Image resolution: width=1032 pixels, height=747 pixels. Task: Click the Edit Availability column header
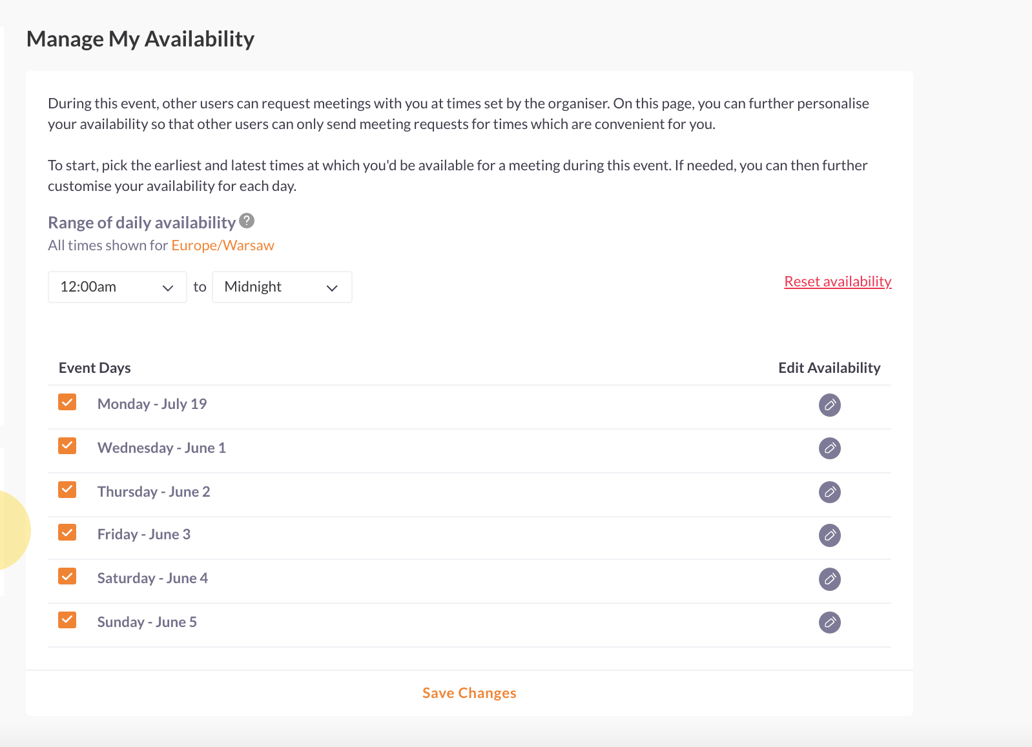coord(829,367)
